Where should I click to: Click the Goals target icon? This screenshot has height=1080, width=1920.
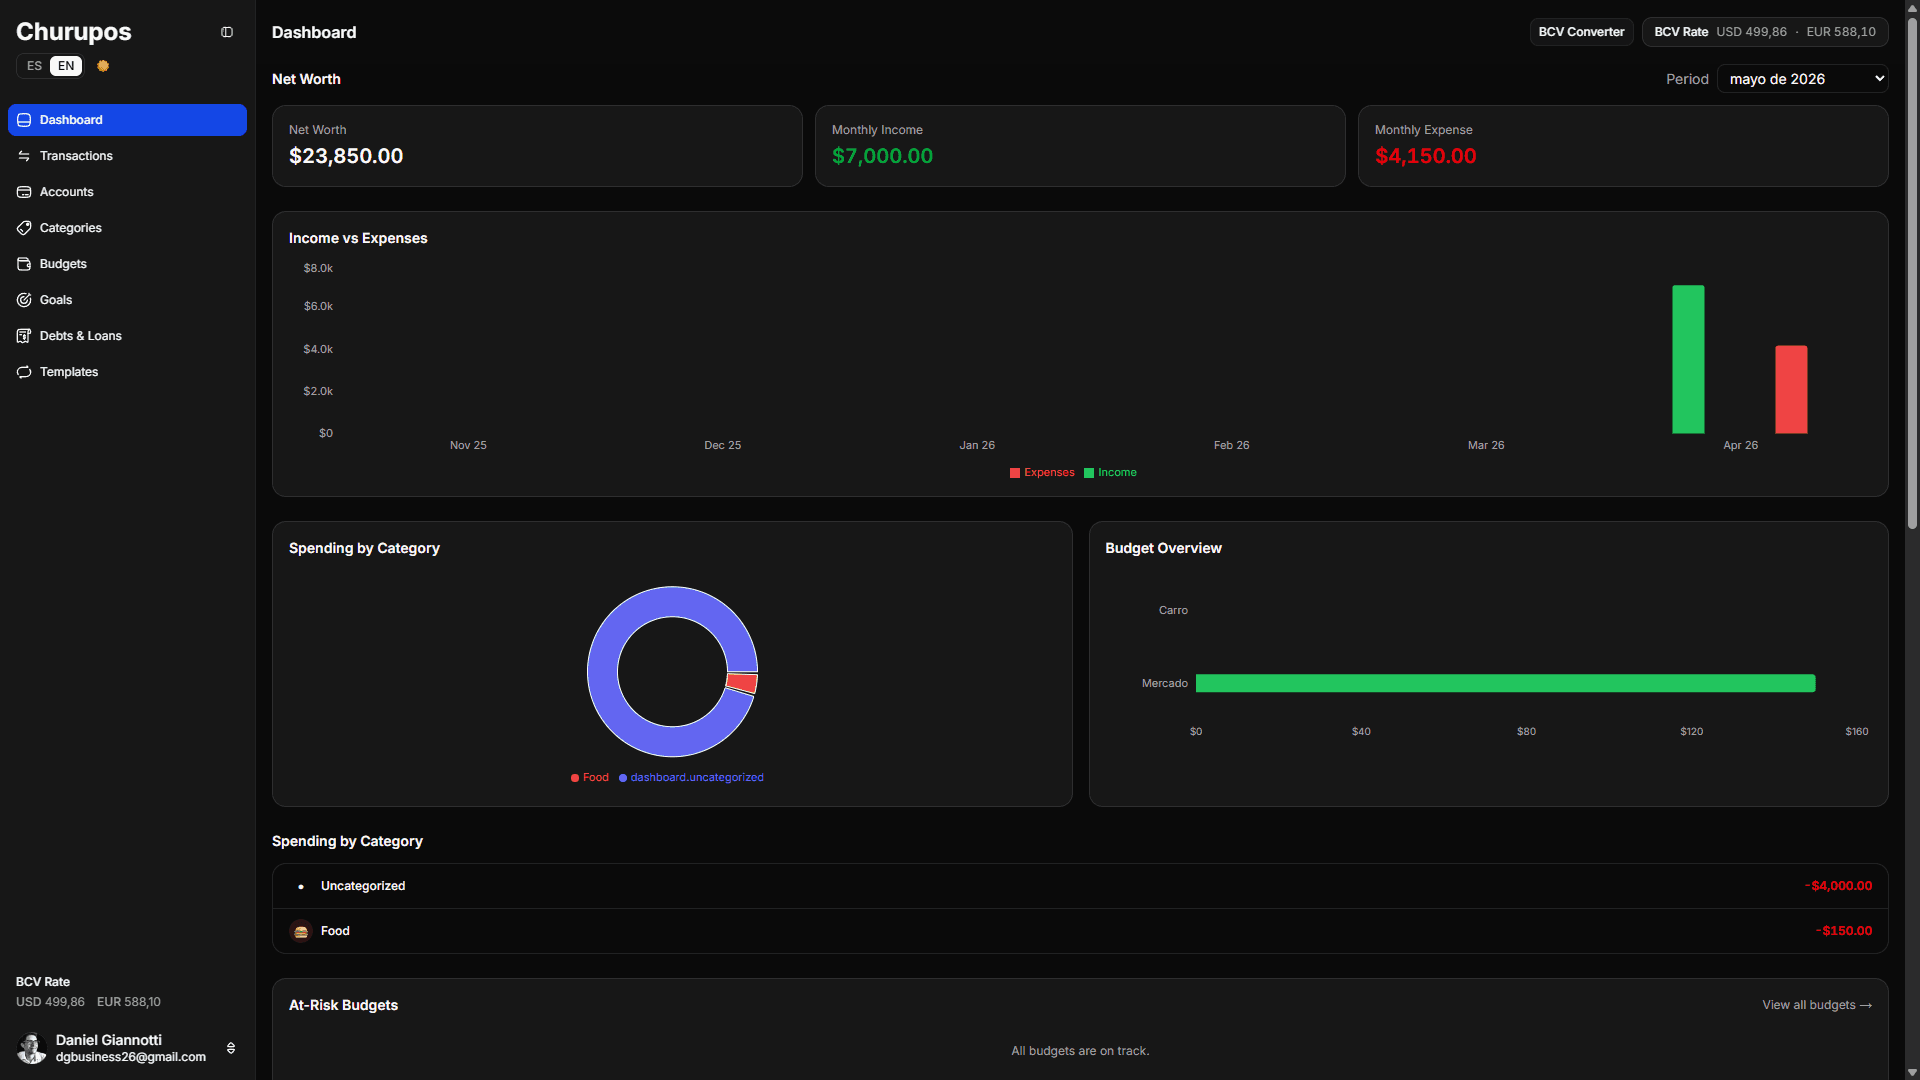click(x=24, y=300)
